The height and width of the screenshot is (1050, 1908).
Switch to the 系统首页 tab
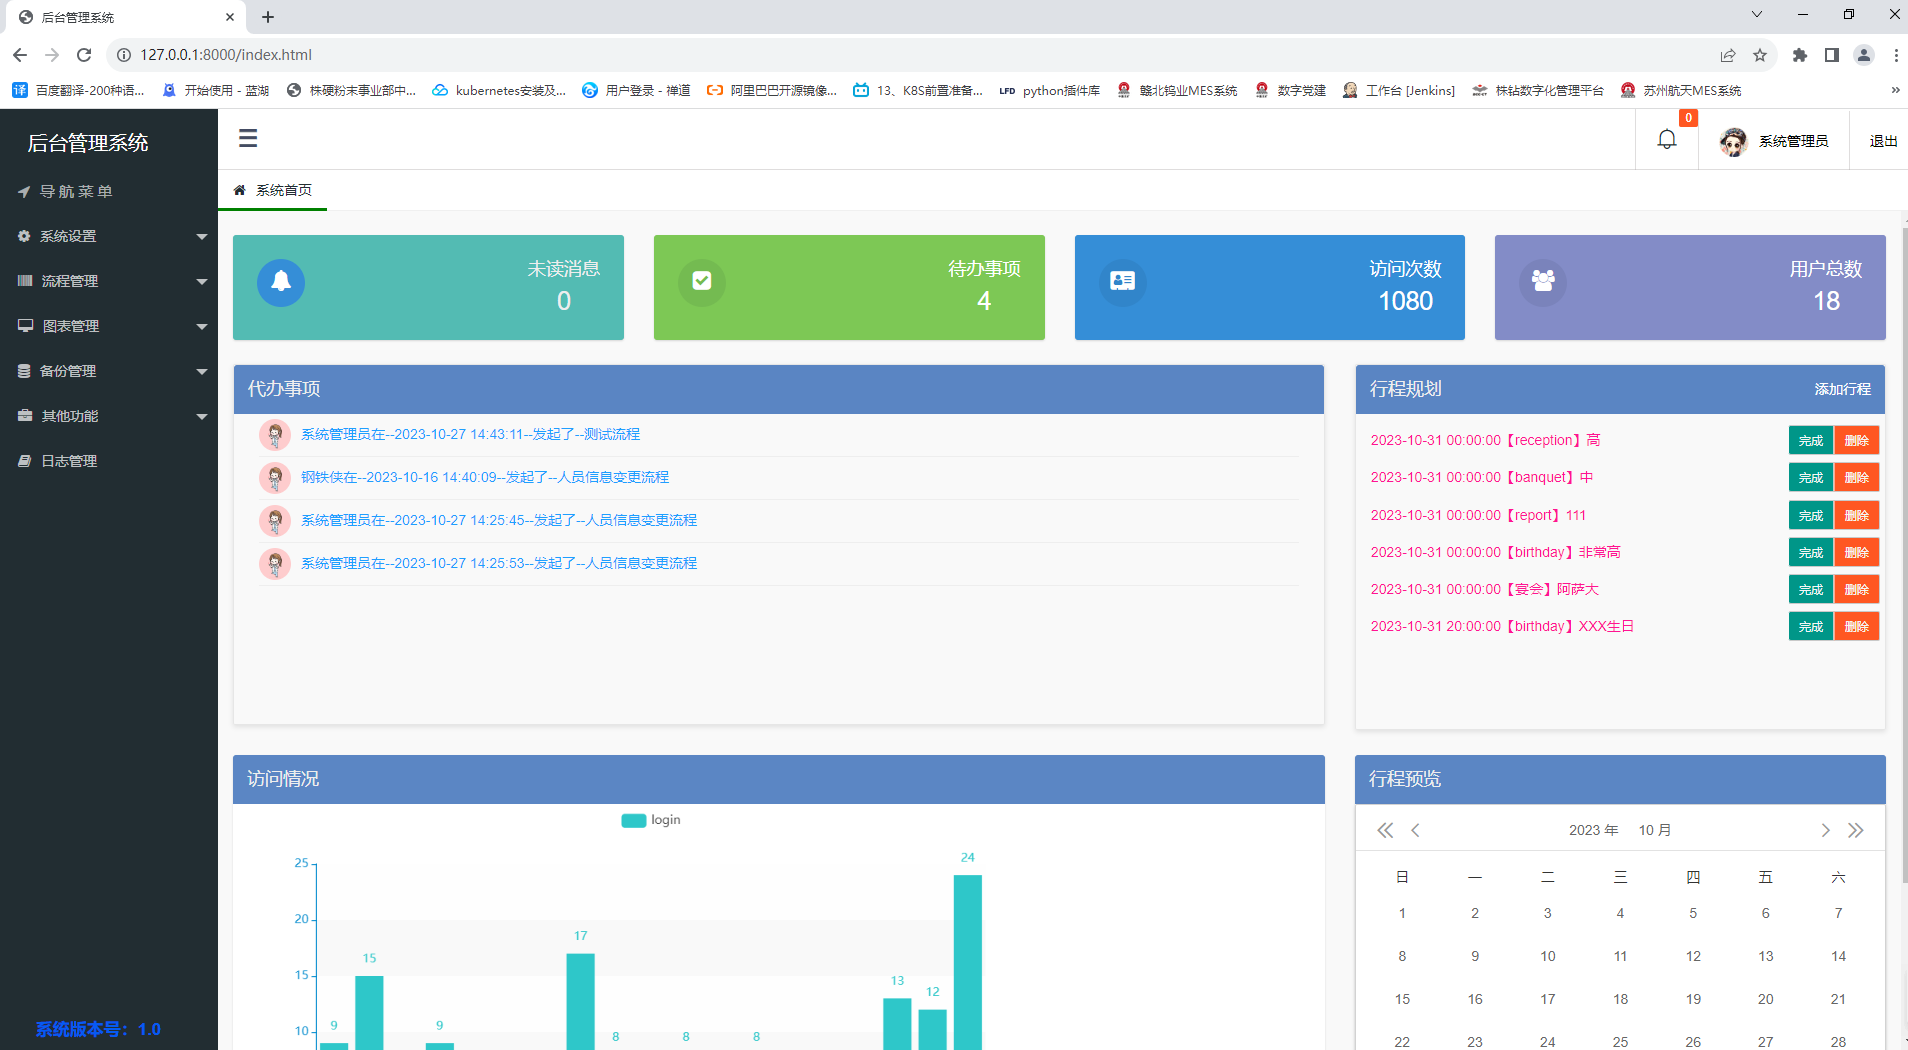(282, 189)
